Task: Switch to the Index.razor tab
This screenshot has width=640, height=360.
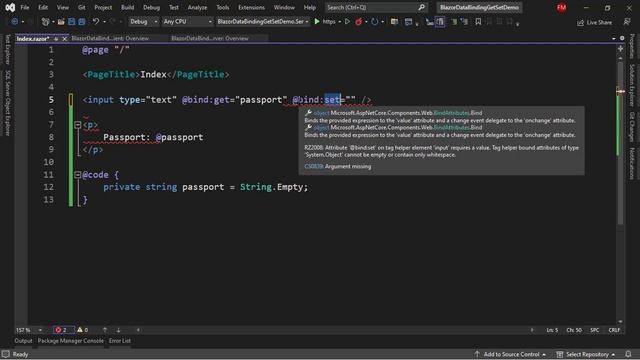Action: 33,39
